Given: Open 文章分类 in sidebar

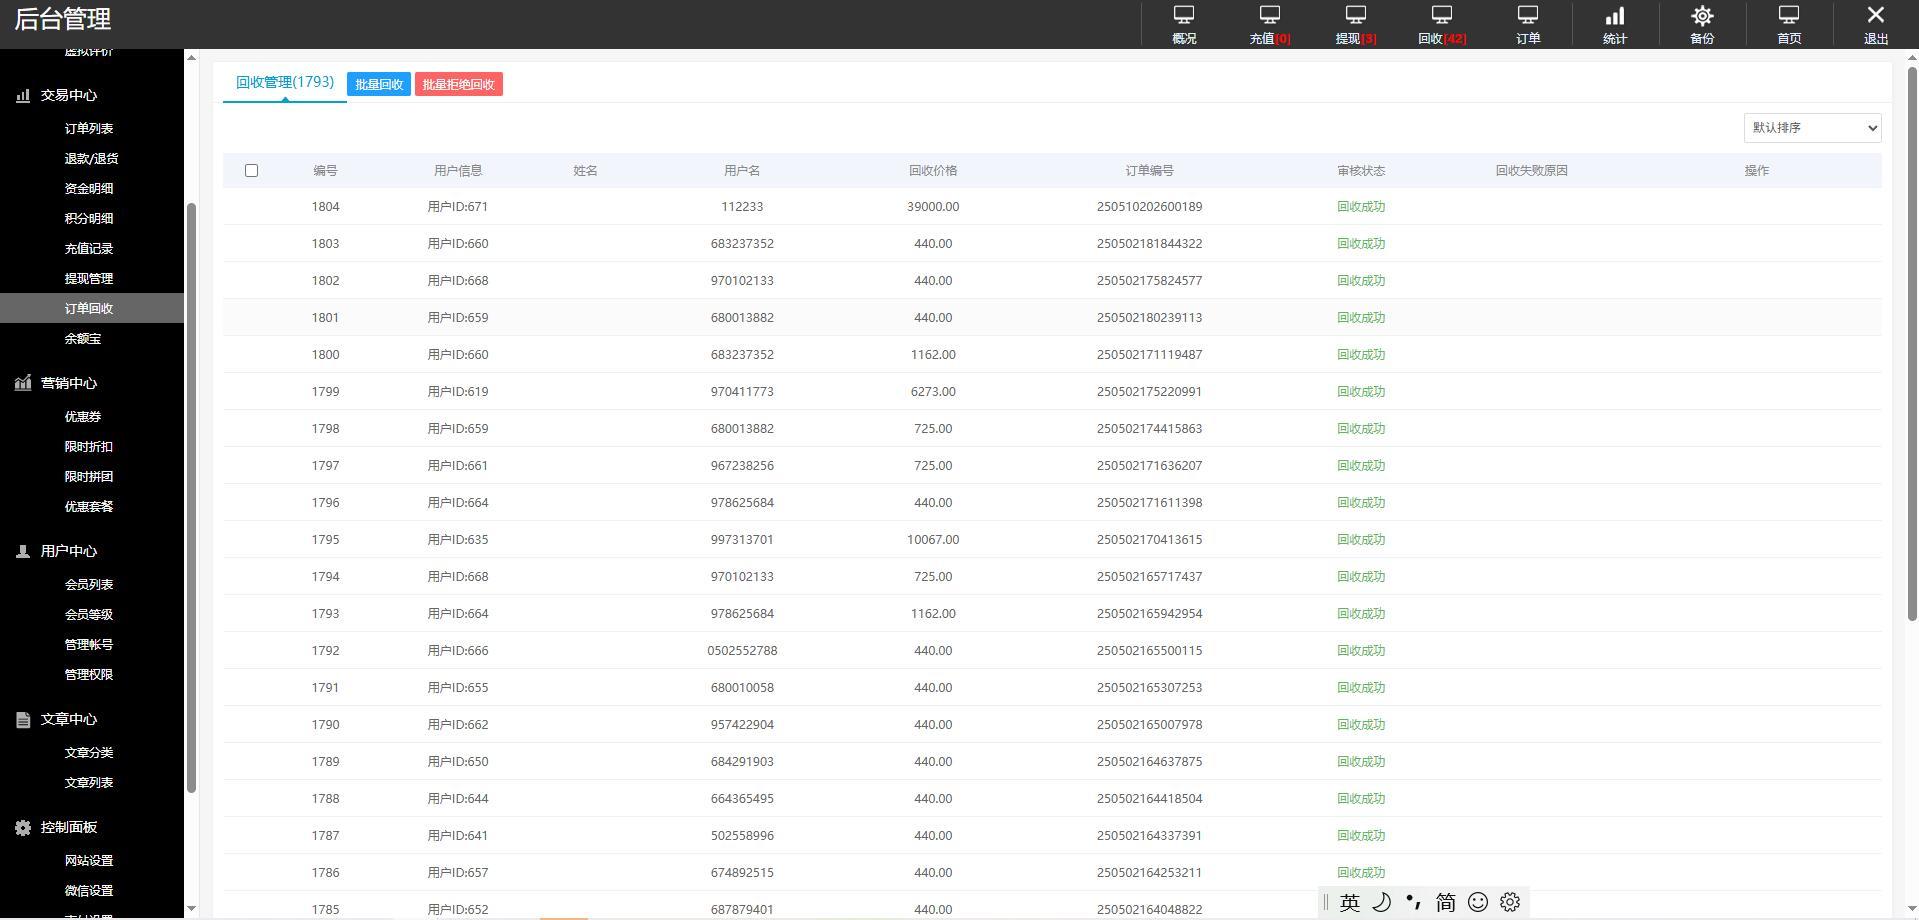Looking at the screenshot, I should [89, 752].
